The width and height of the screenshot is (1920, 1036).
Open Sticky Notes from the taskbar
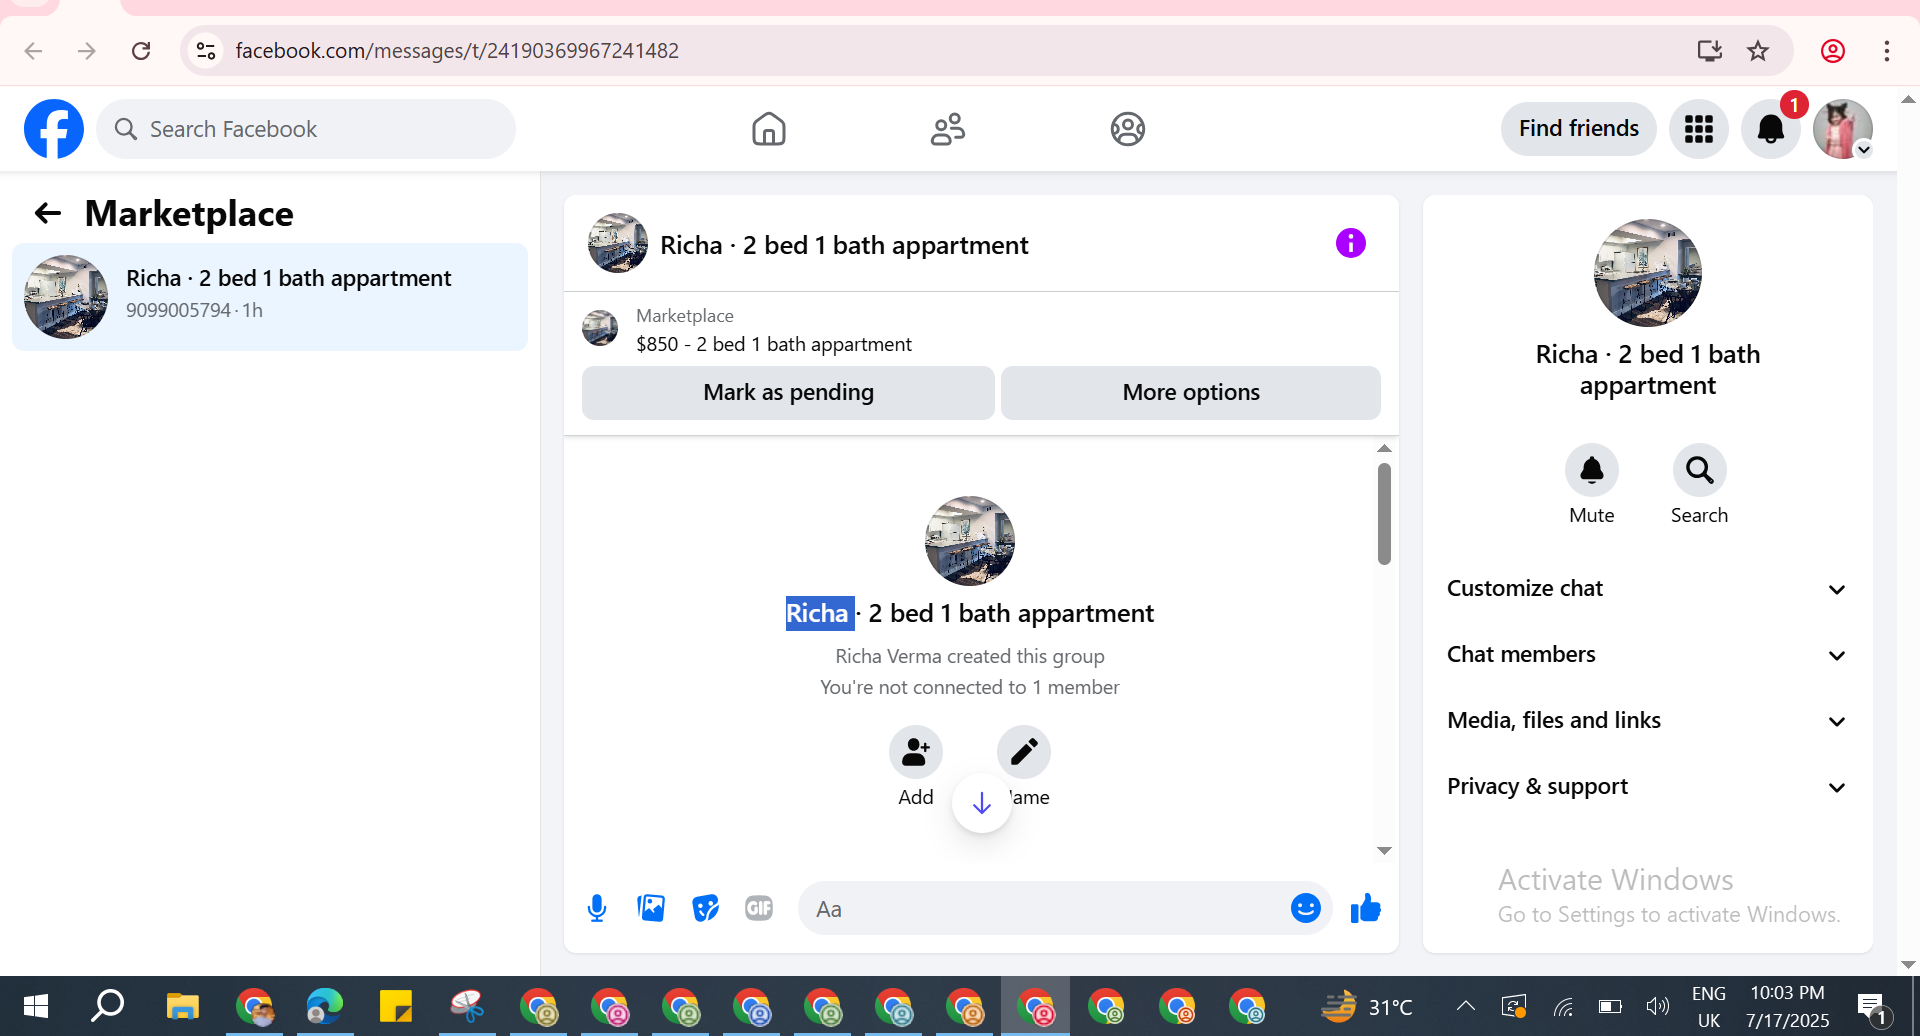coord(396,1006)
